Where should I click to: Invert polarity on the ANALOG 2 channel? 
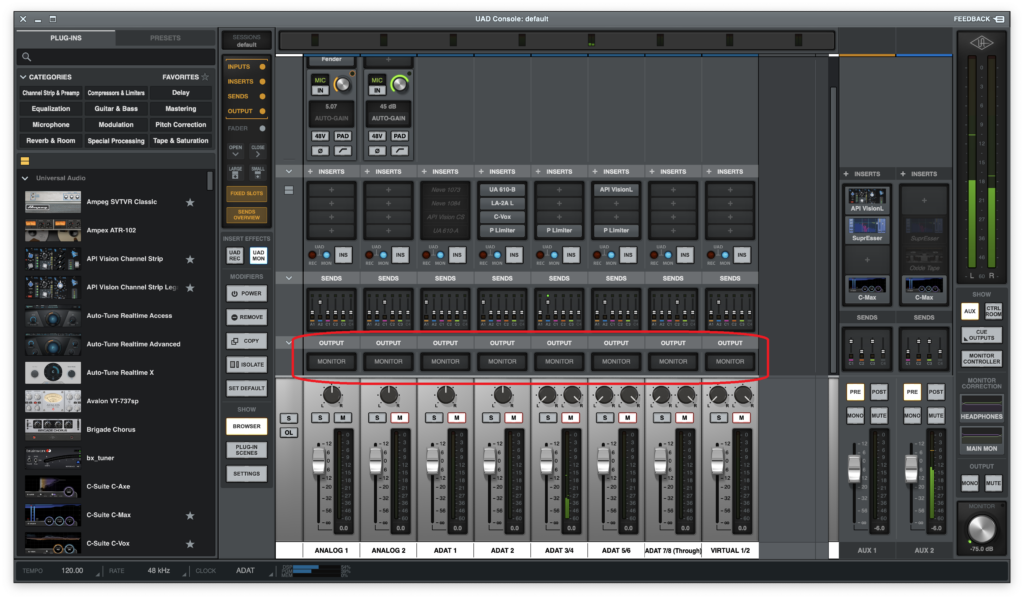(x=377, y=151)
